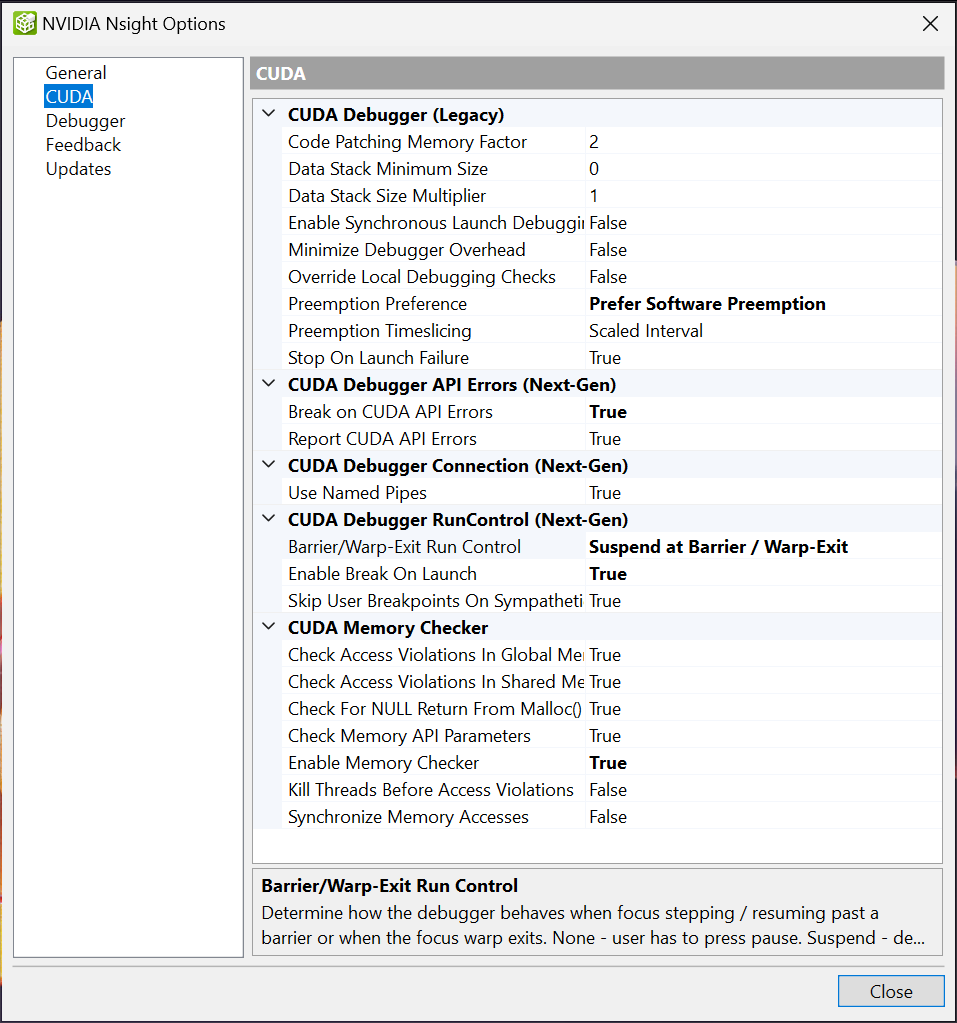Open the Debugger options page
Viewport: 957px width, 1023px height.
pos(85,121)
